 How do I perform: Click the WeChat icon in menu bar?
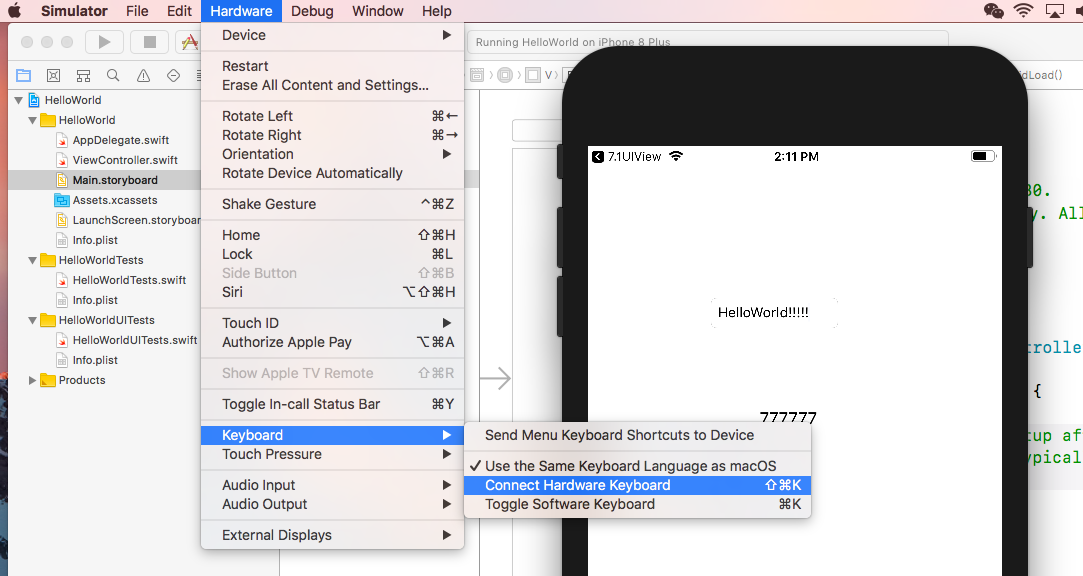pyautogui.click(x=993, y=11)
